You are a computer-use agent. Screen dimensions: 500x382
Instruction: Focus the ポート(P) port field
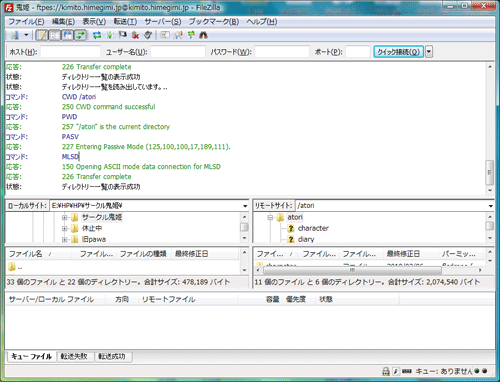(x=358, y=52)
